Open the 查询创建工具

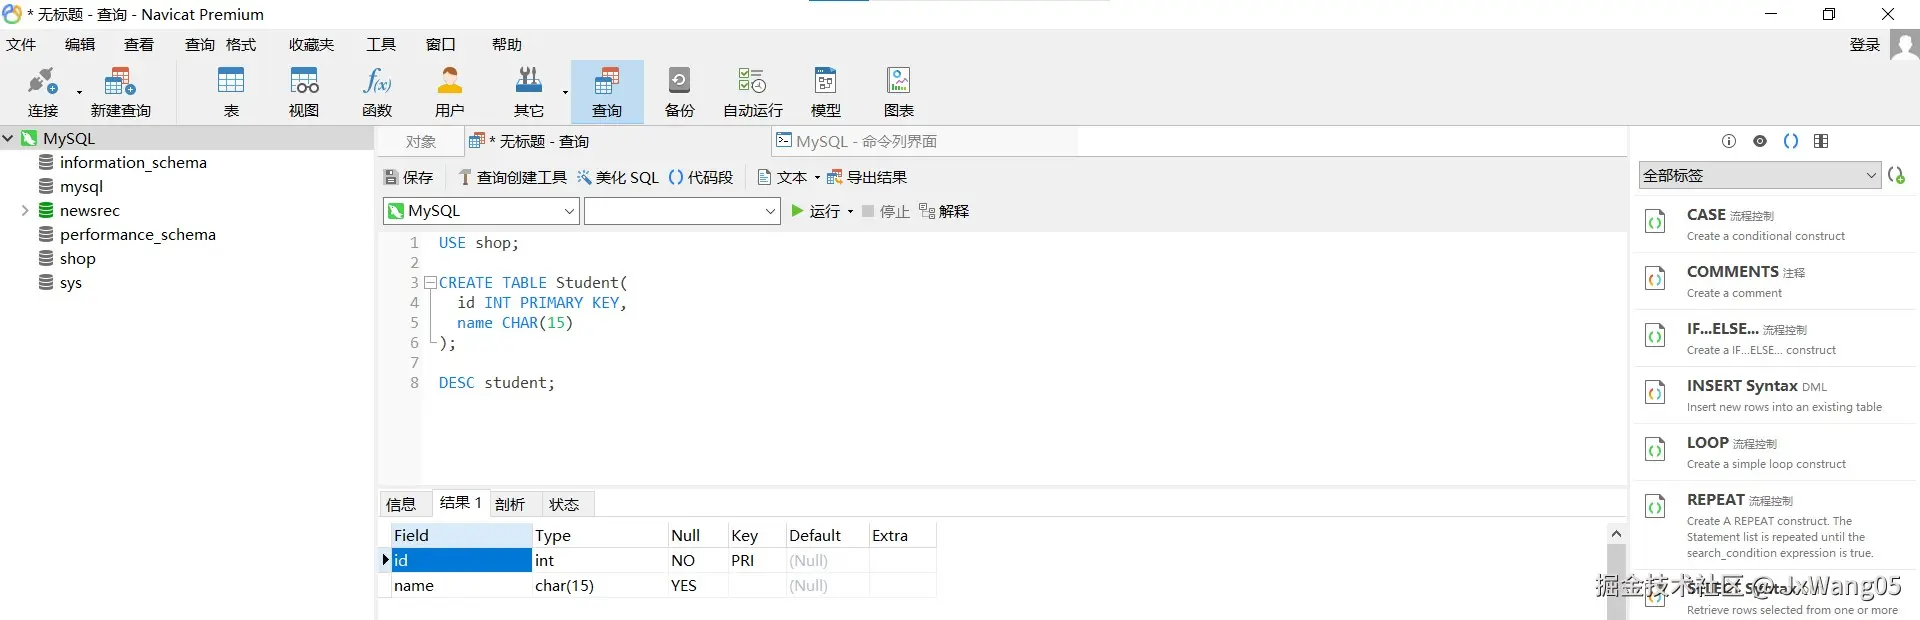point(512,178)
